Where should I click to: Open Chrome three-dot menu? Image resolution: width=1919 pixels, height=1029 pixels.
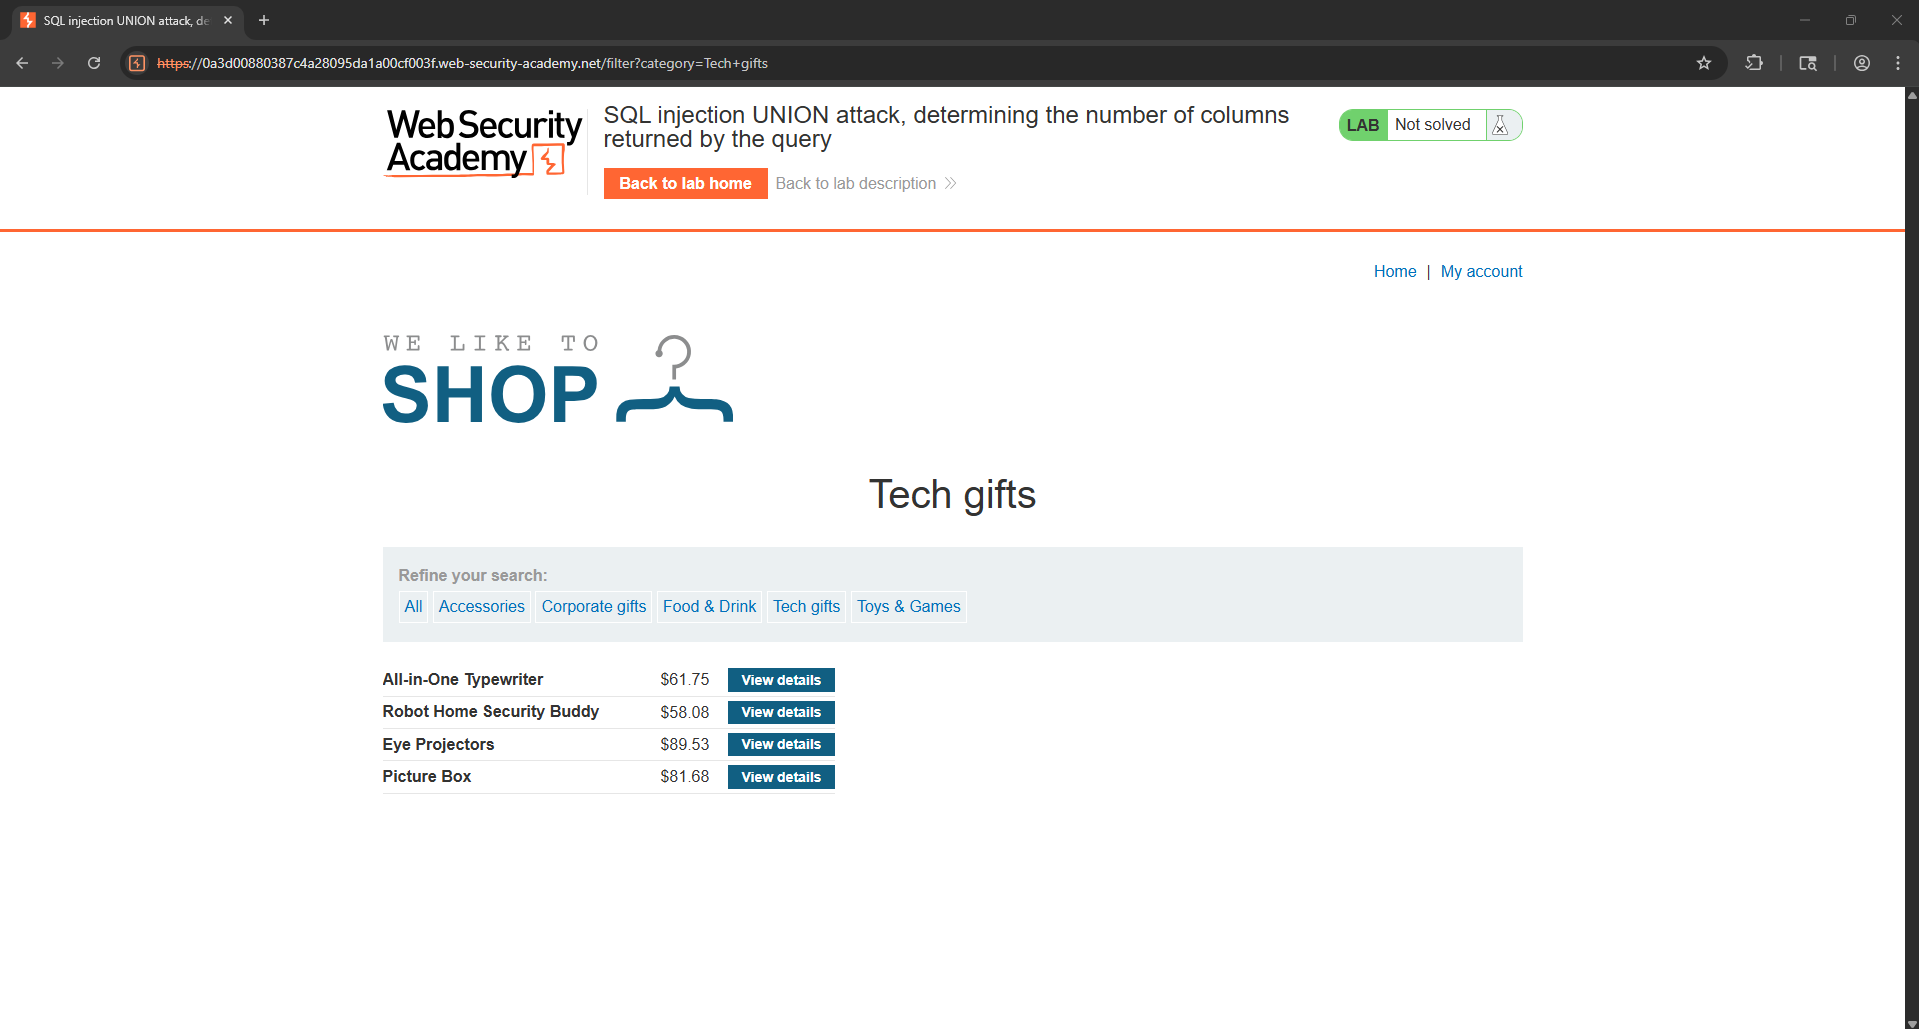(1898, 63)
